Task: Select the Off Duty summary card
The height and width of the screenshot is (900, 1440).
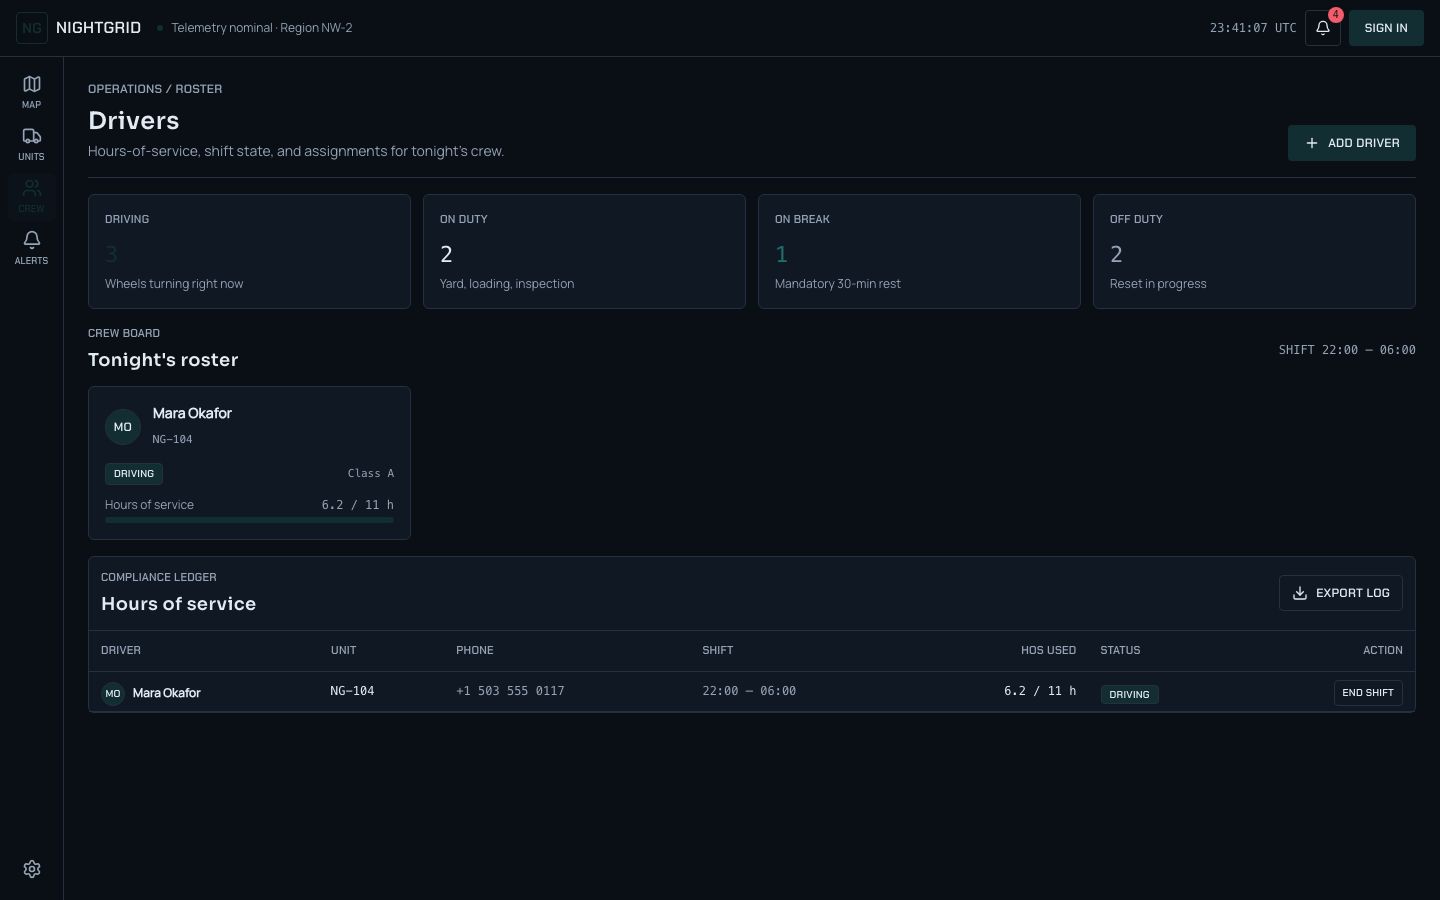Action: [x=1254, y=251]
